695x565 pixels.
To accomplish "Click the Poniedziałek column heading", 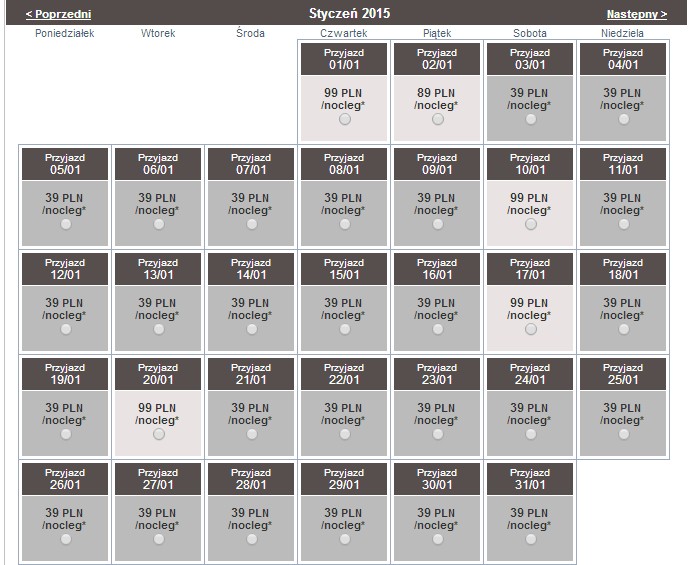I will [65, 33].
